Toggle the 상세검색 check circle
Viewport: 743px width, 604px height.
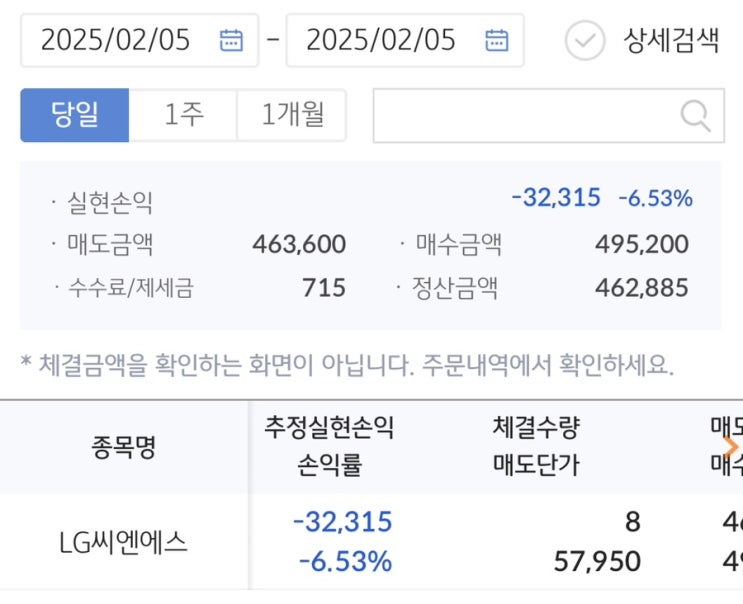click(585, 40)
